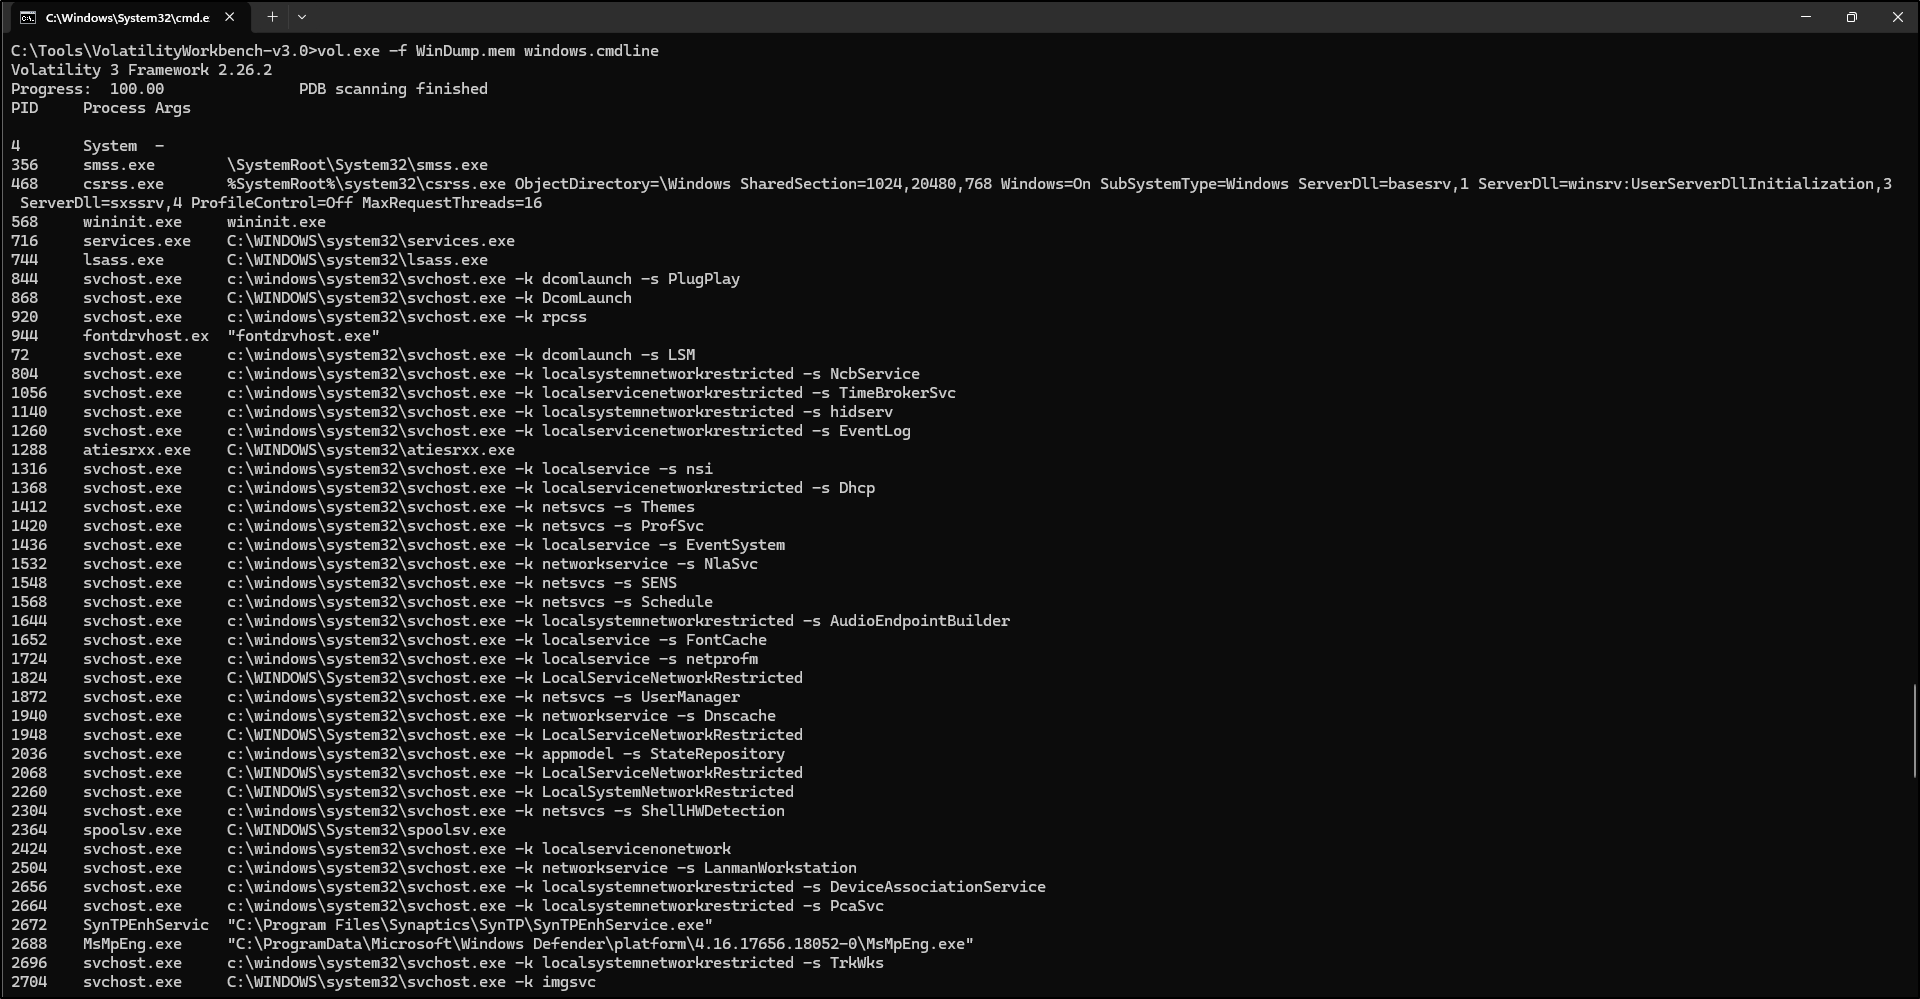Click the 'C:\WINDOWS\system32\services.exe' path
Screen dimensions: 1920x999
(x=371, y=241)
